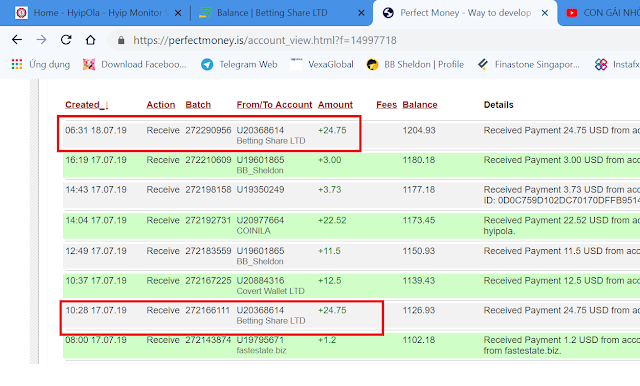The height and width of the screenshot is (386, 640).
Task: Click the perfectmoney.is address bar URL
Action: 264,40
